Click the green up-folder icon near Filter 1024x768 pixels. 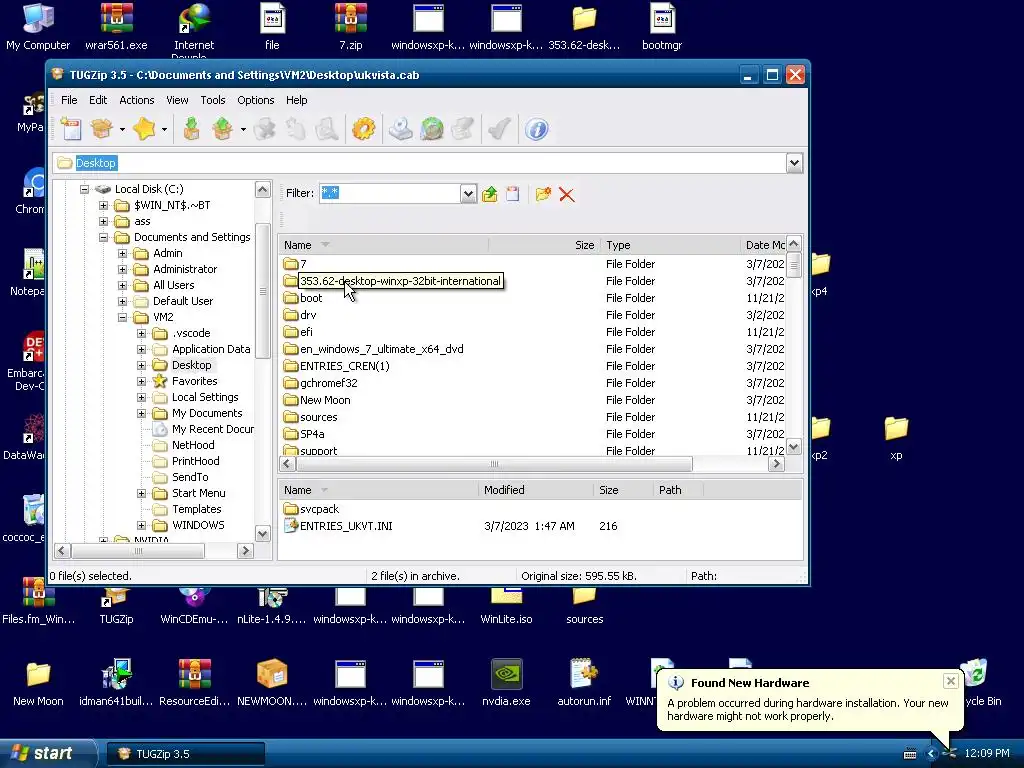[x=490, y=194]
